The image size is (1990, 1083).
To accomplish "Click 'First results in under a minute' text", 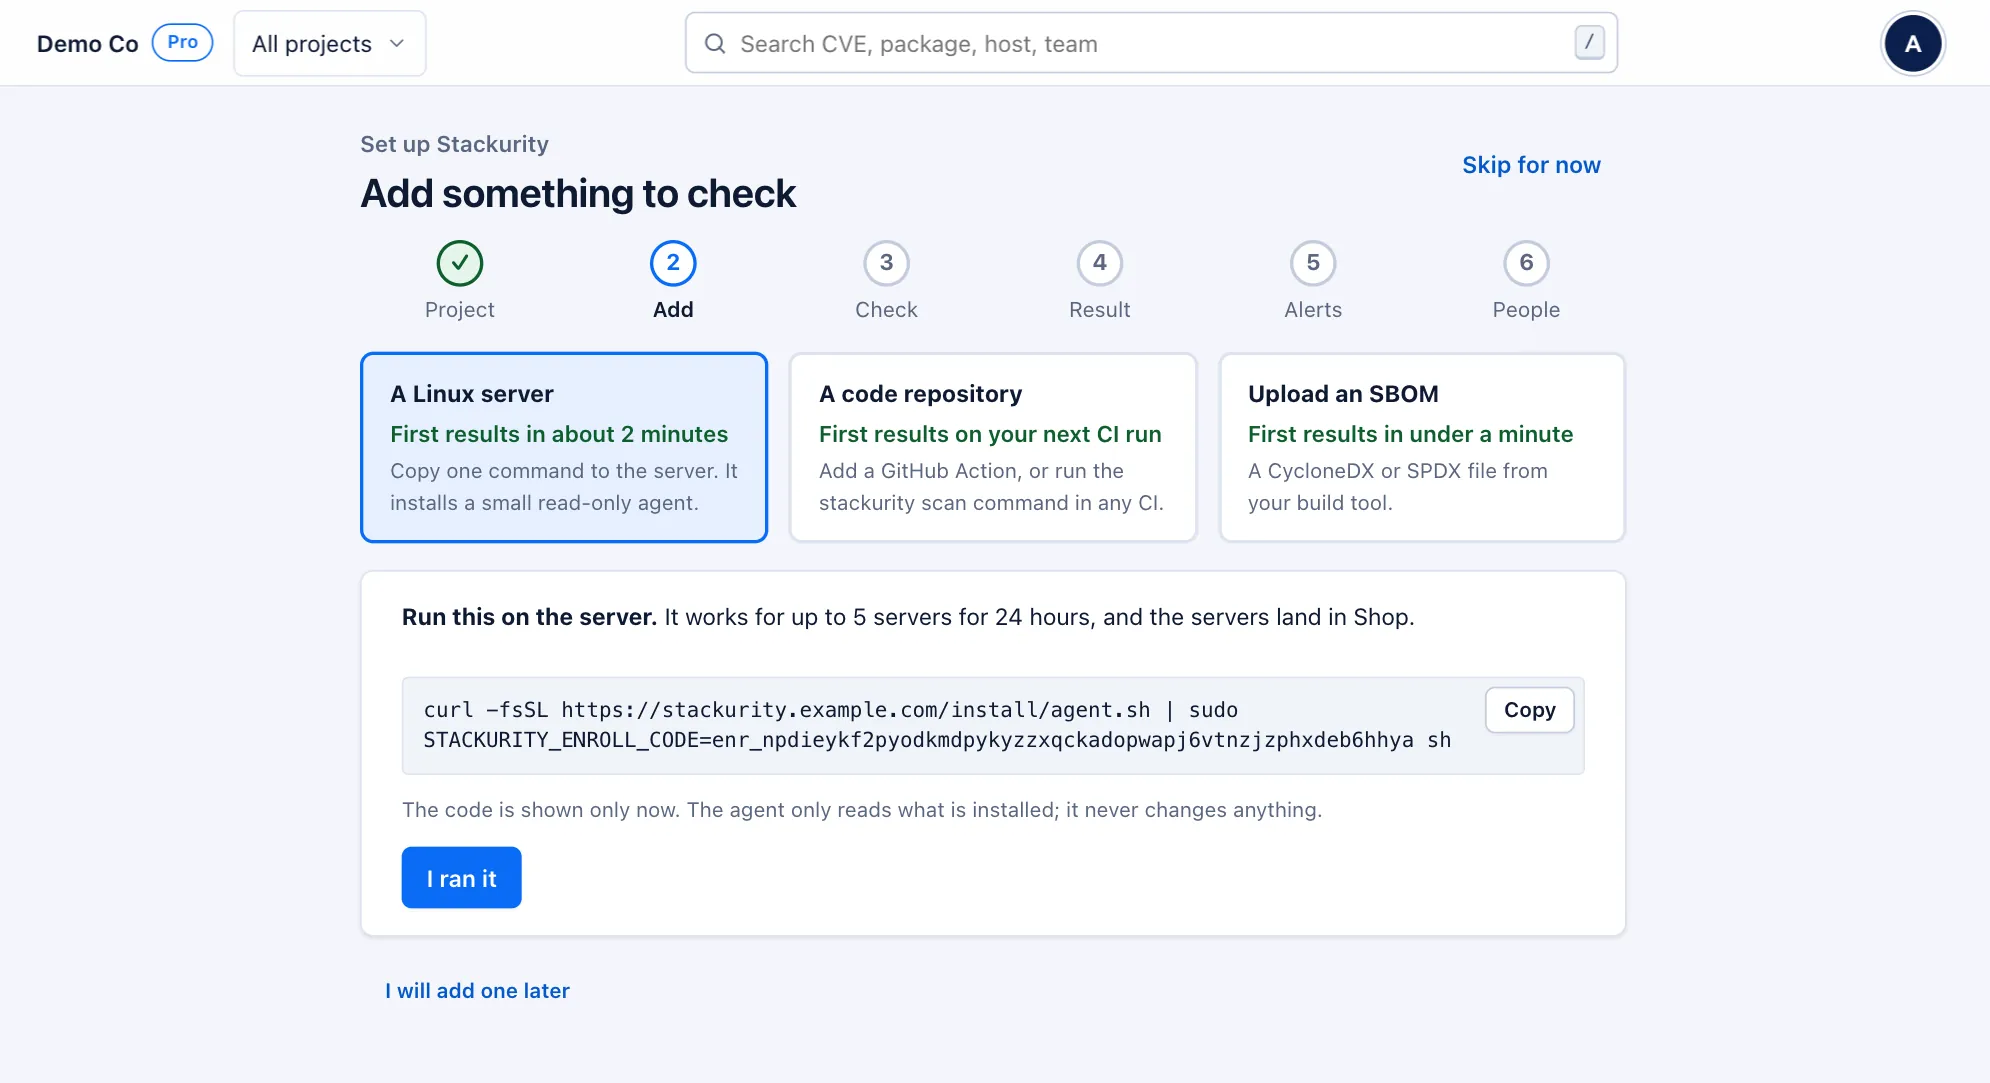I will click(x=1410, y=434).
